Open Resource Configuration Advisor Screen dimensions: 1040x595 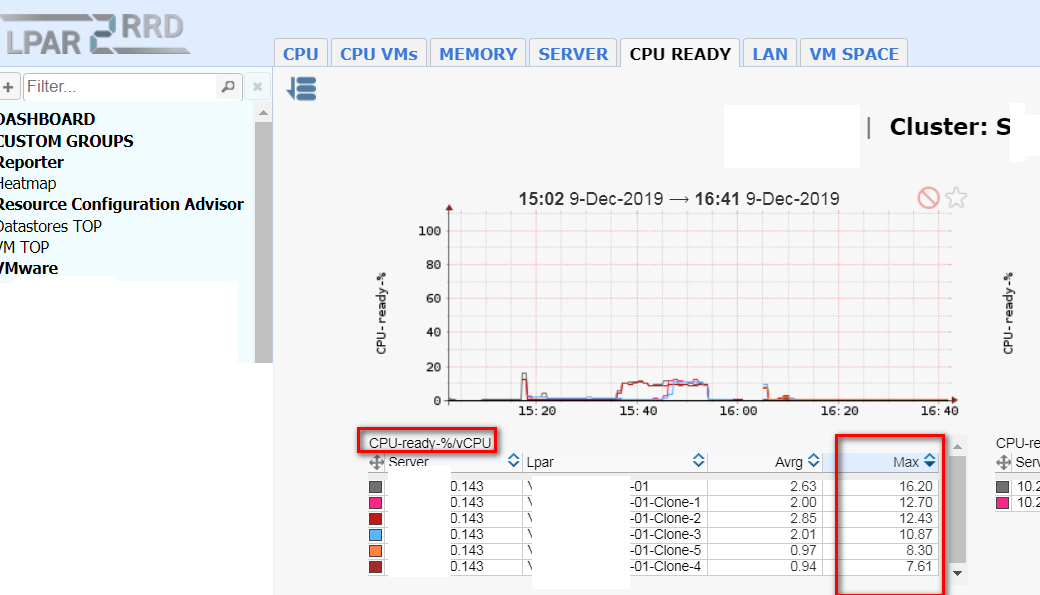pyautogui.click(x=123, y=204)
